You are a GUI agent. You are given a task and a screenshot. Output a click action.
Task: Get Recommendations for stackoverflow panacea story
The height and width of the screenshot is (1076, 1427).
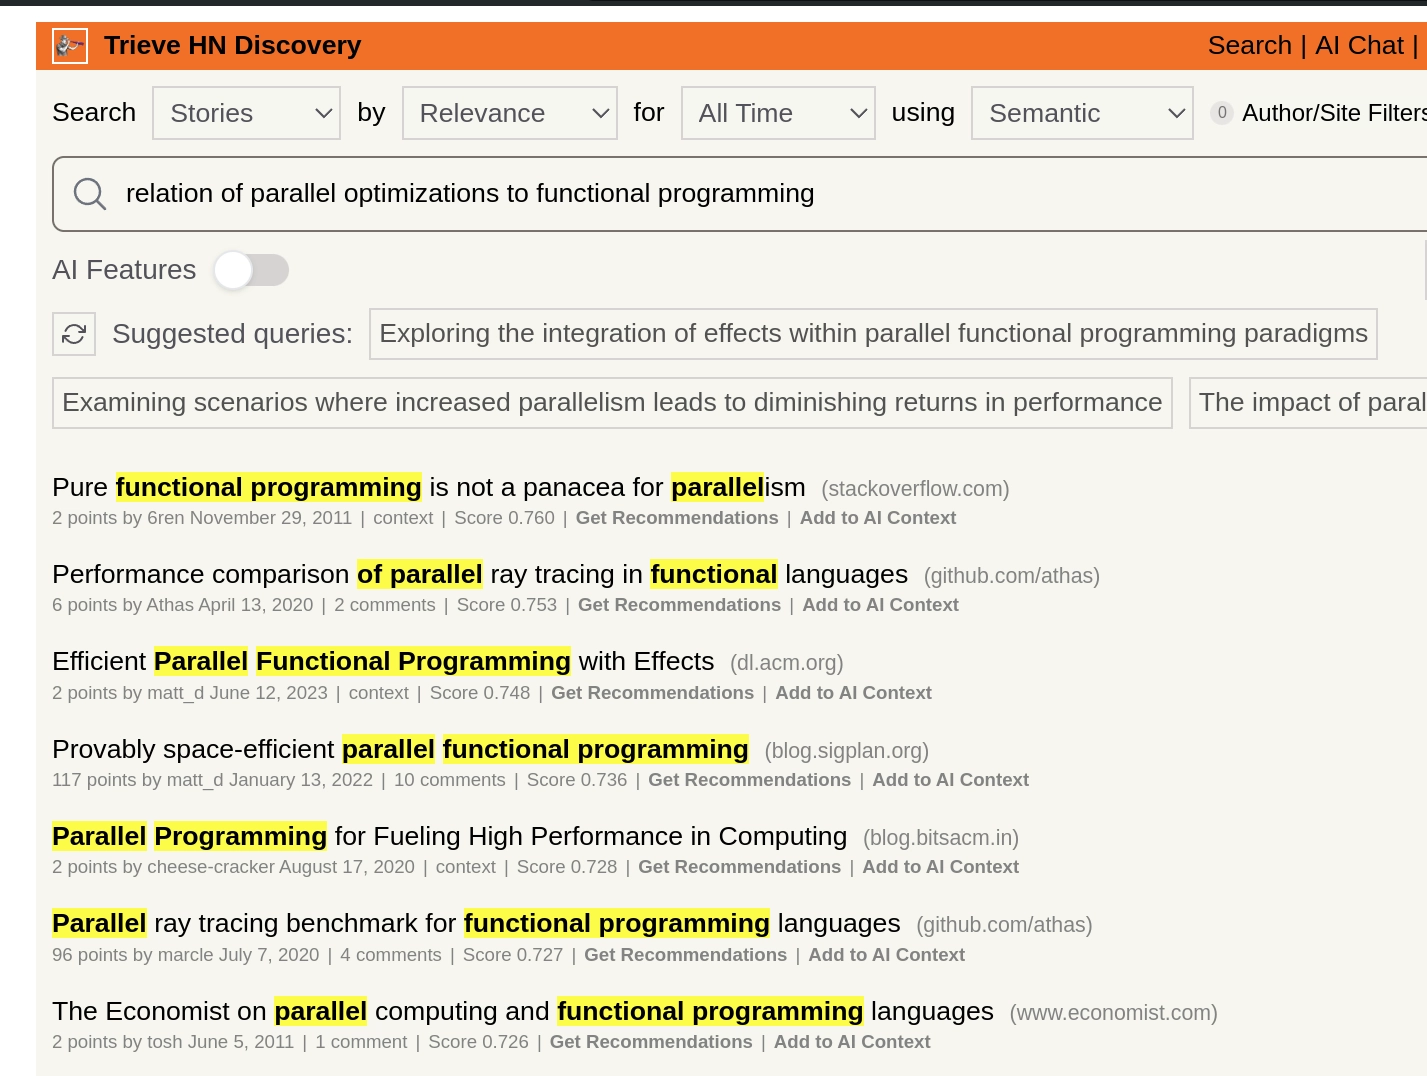677,518
